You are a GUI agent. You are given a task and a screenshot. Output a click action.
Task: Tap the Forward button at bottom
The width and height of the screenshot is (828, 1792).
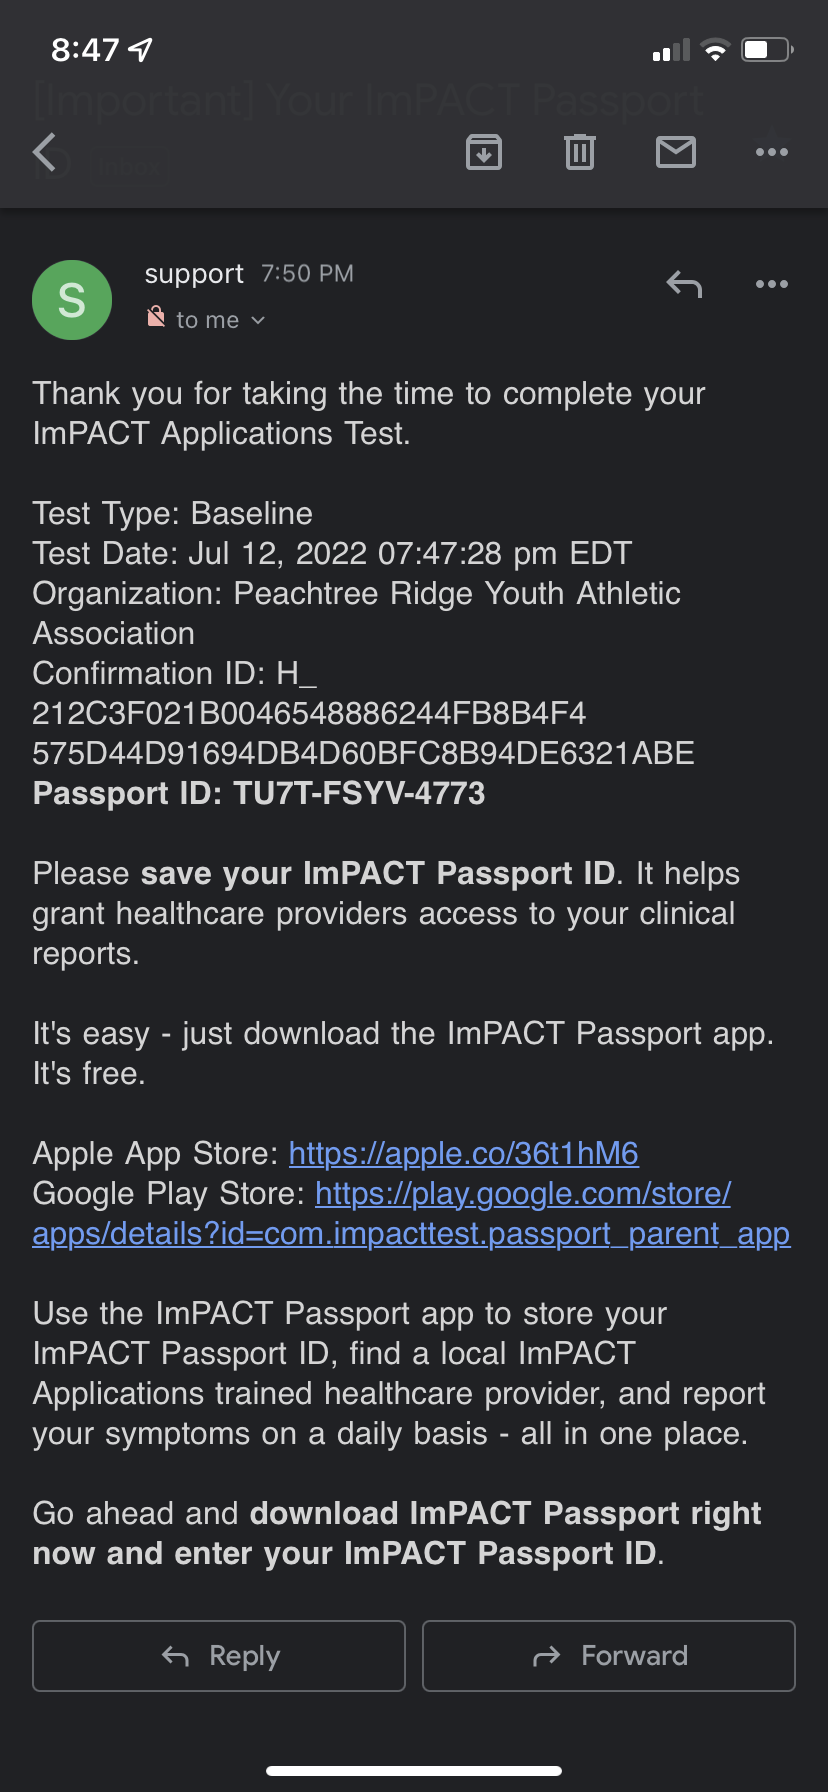click(609, 1656)
